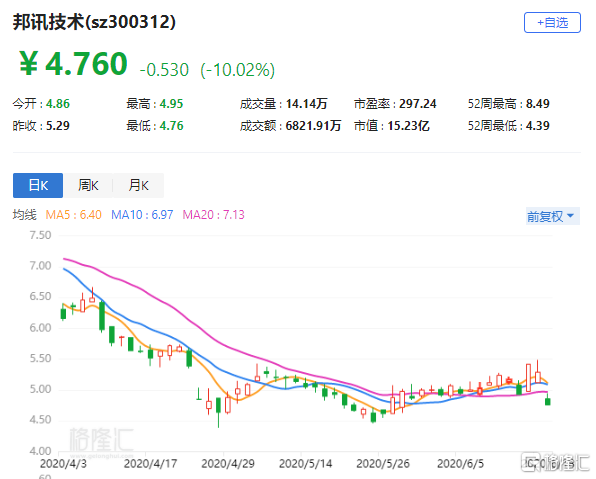Screen dimensions: 596x479
Task: Click the 6.00 price axis label
Action: [x=40, y=328]
